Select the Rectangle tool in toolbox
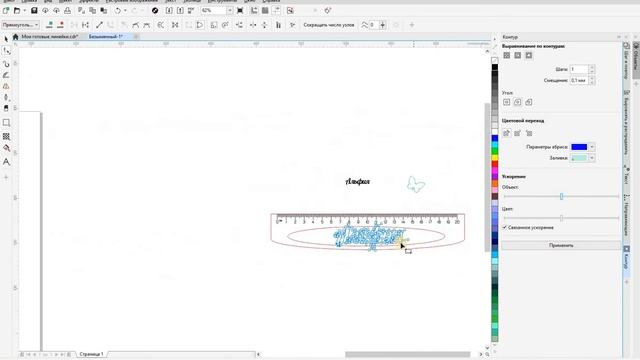 click(6, 122)
